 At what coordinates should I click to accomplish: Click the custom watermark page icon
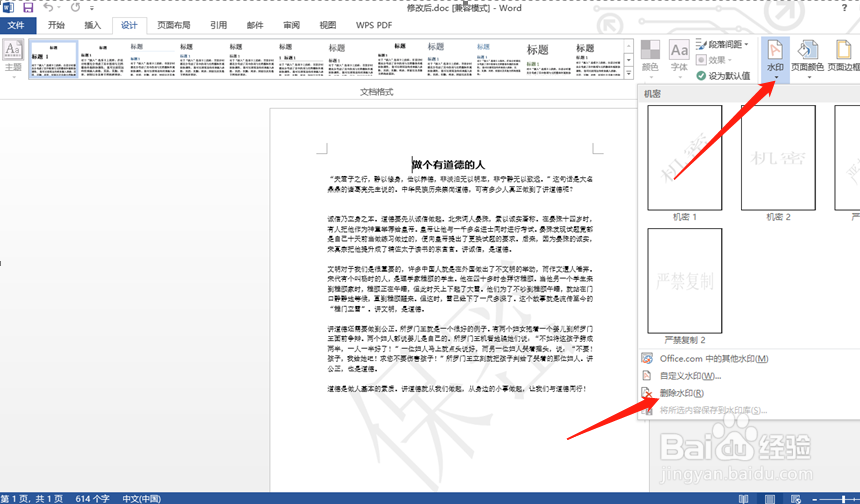(x=647, y=376)
